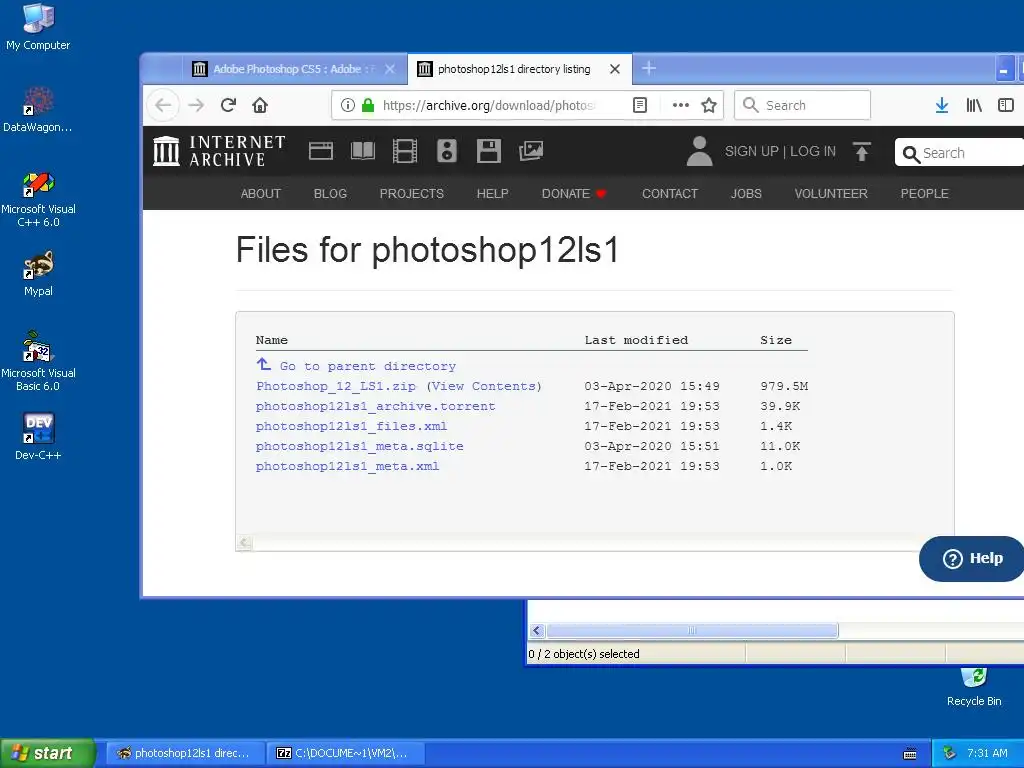Launch the Mypal browser shortcut
1024x768 pixels.
point(38,273)
